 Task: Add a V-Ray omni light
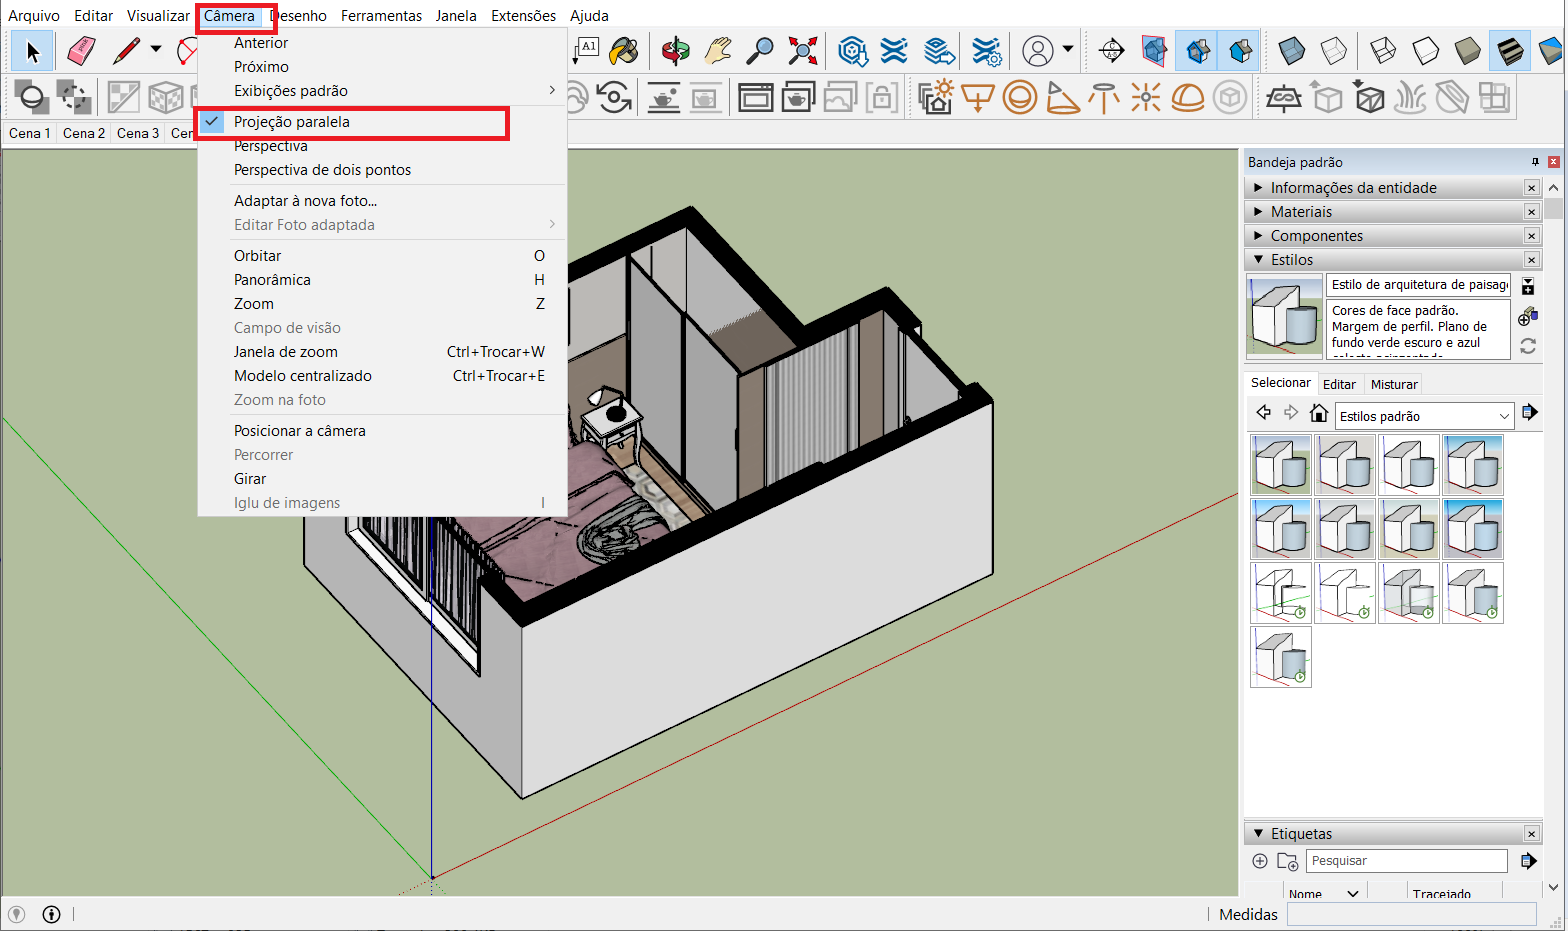(1146, 97)
